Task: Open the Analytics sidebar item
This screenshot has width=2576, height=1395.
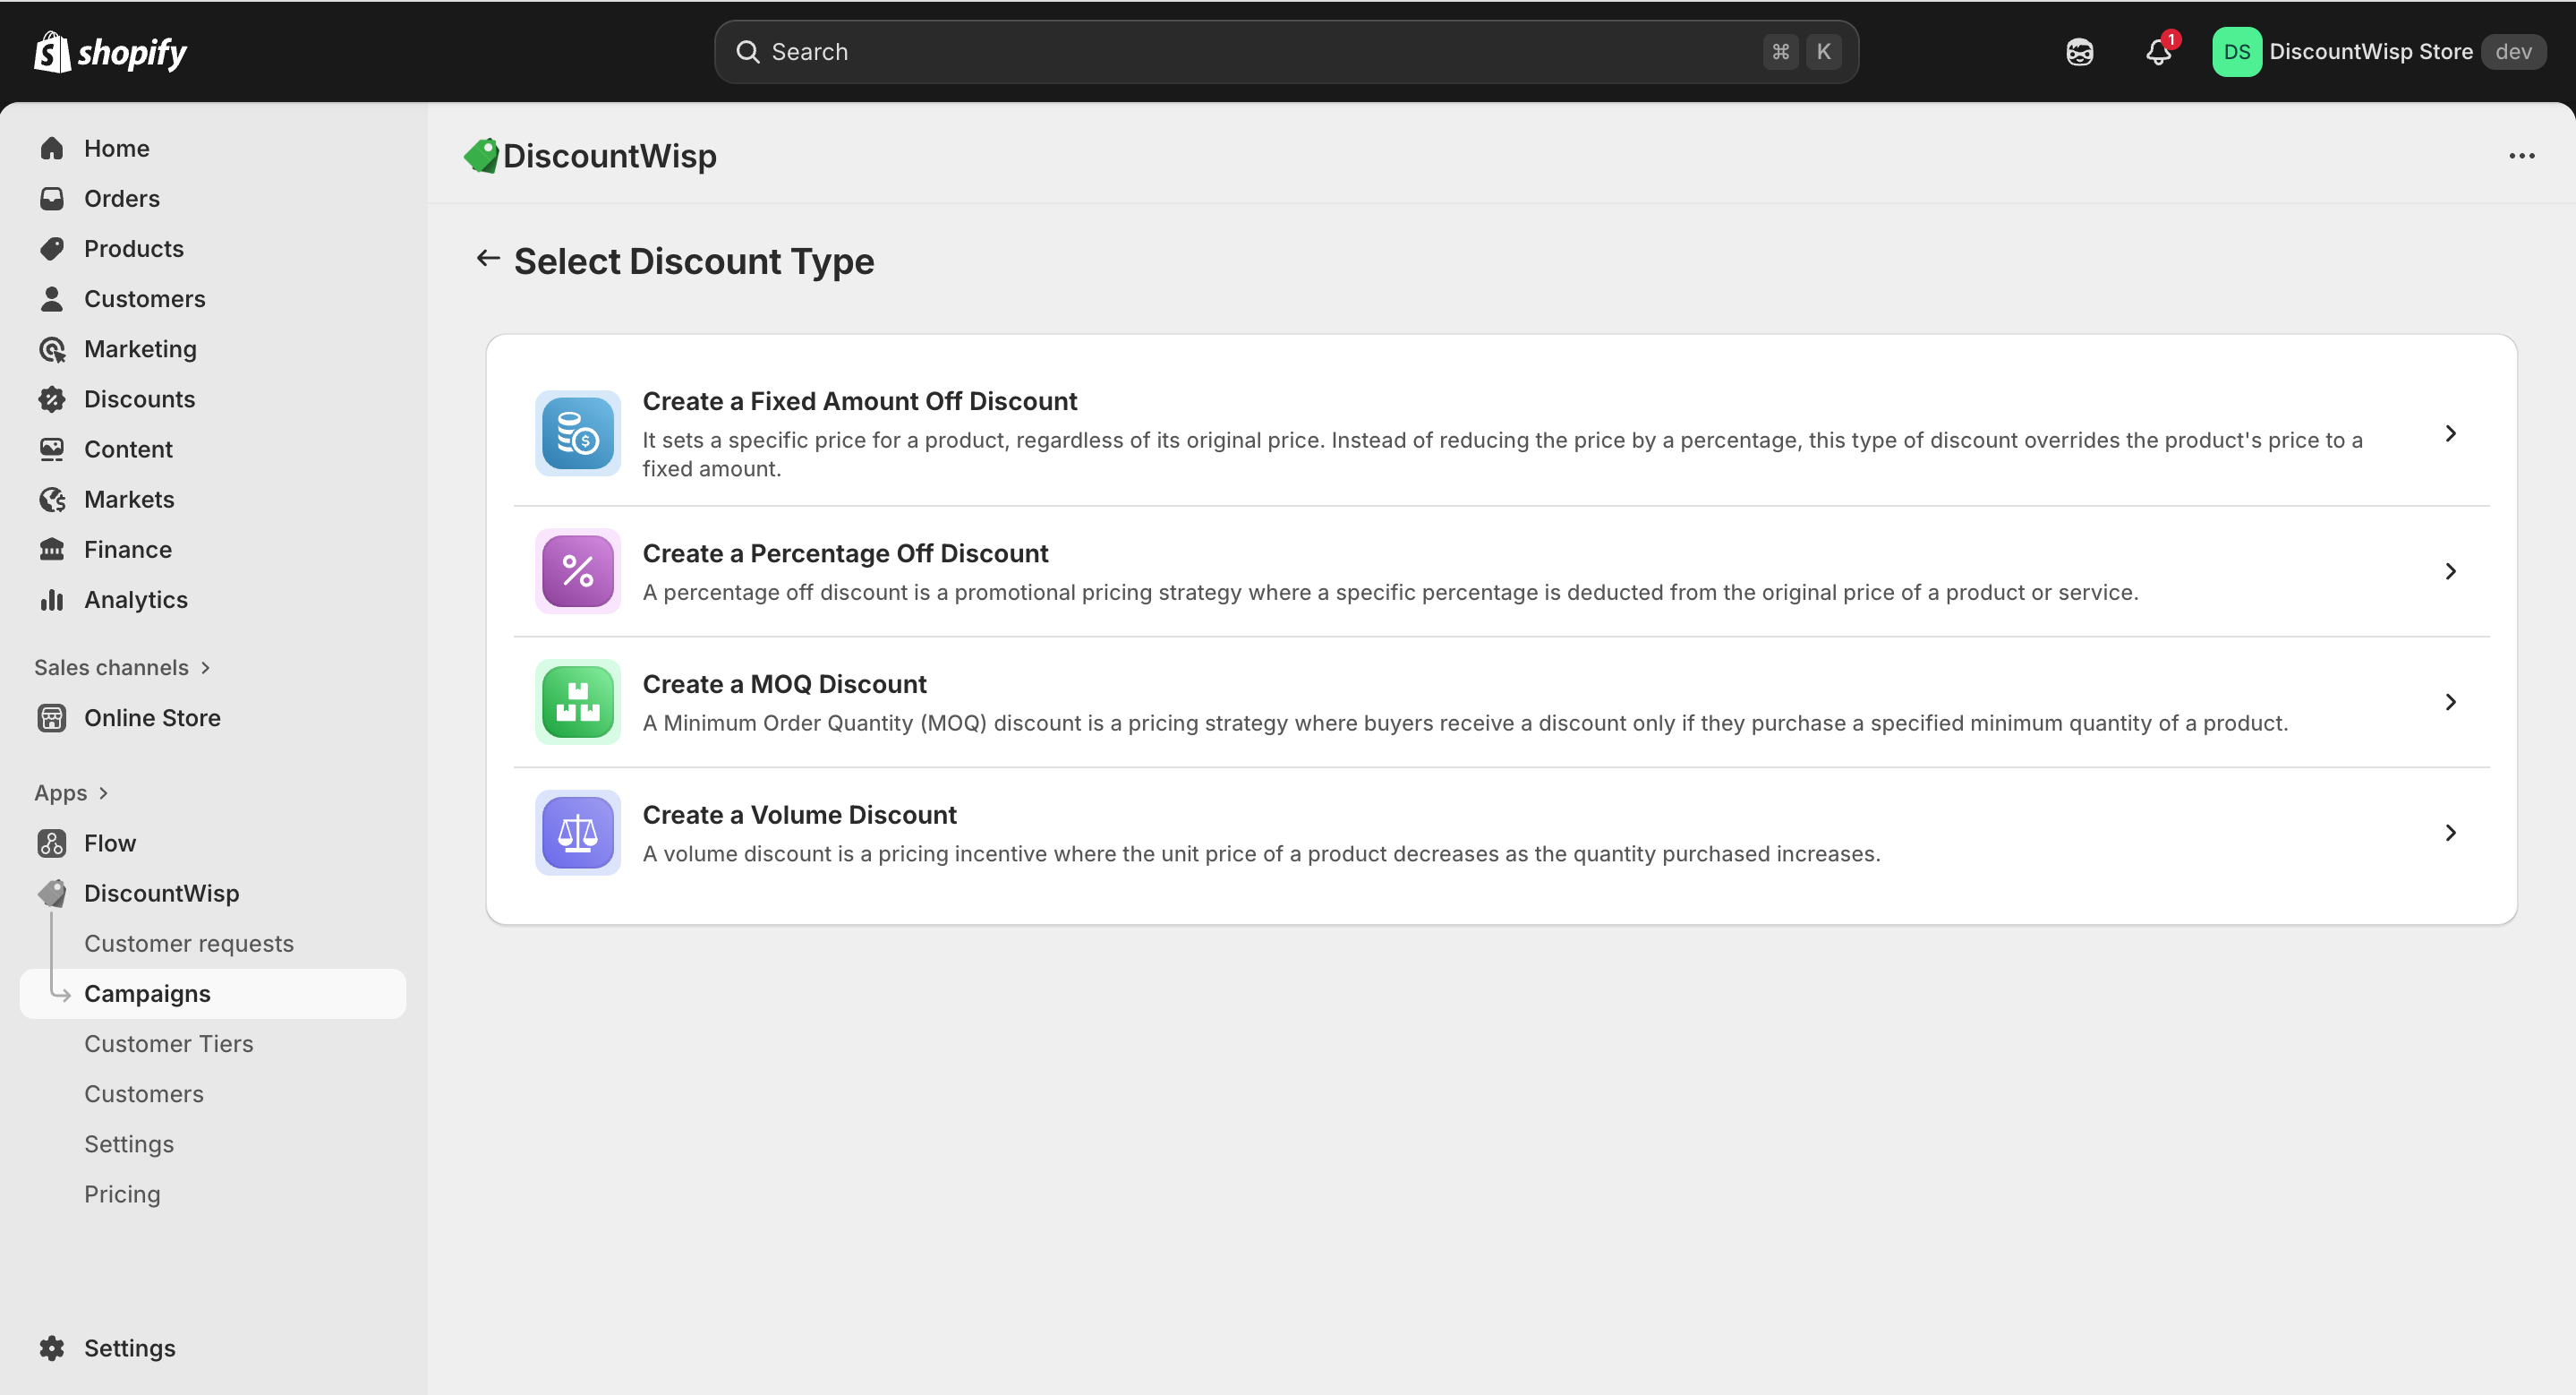Action: tap(135, 599)
